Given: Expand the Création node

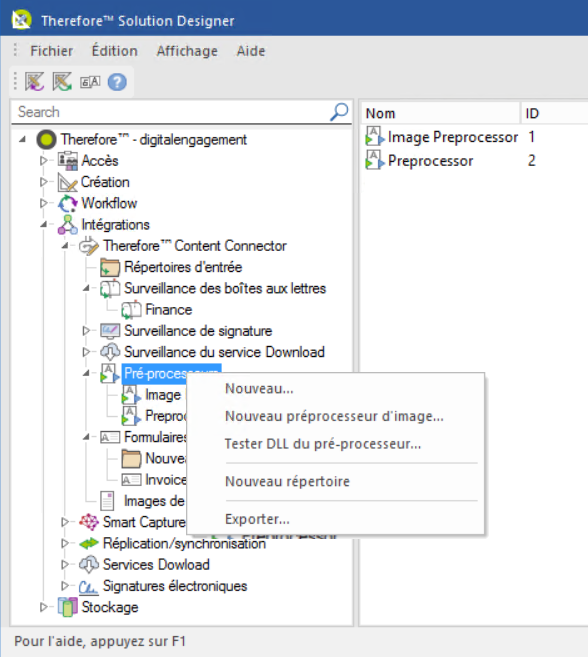Looking at the screenshot, I should point(44,182).
